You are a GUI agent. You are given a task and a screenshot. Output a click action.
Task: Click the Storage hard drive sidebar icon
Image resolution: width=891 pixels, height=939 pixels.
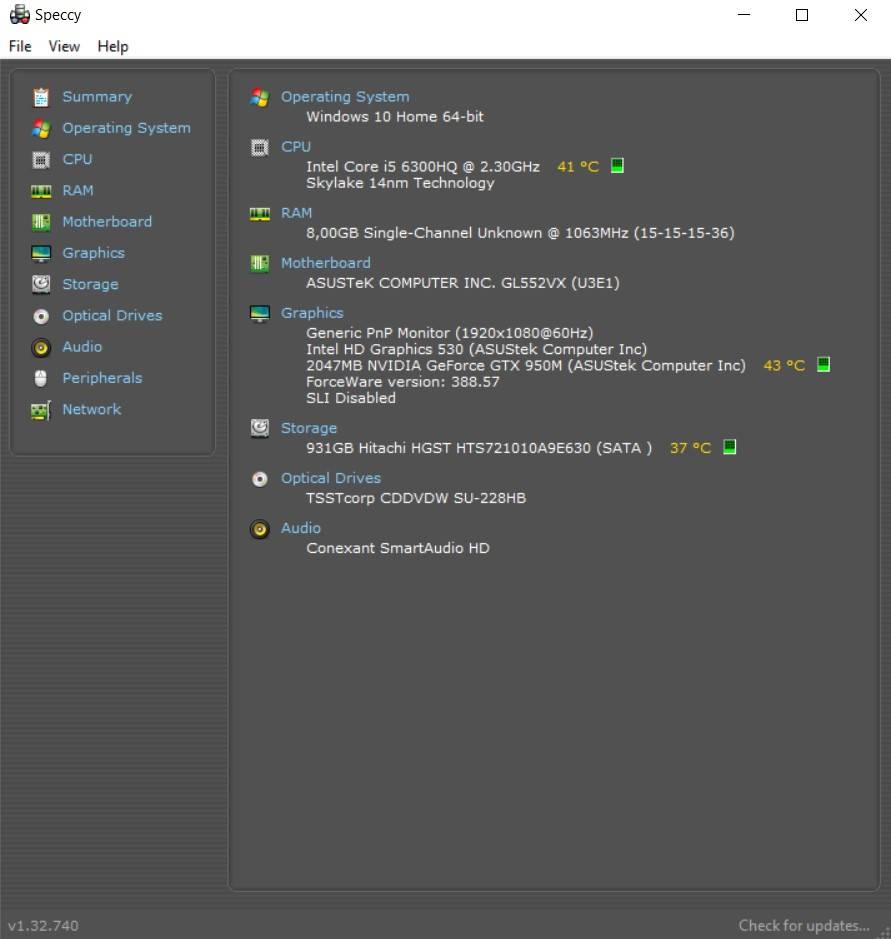[41, 284]
